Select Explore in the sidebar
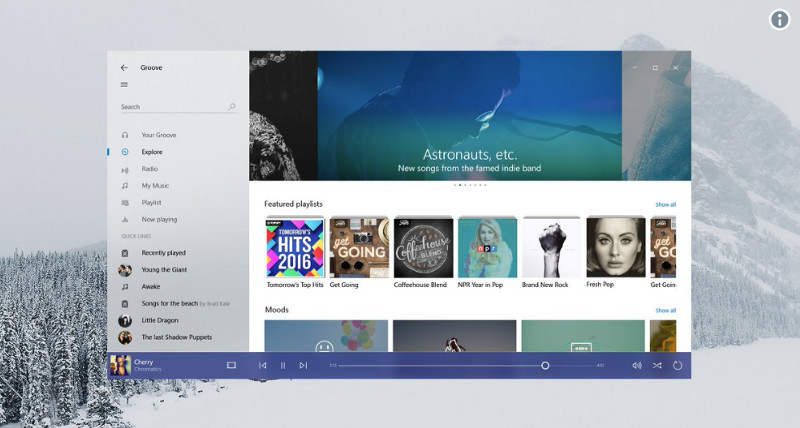800x428 pixels. coord(152,152)
